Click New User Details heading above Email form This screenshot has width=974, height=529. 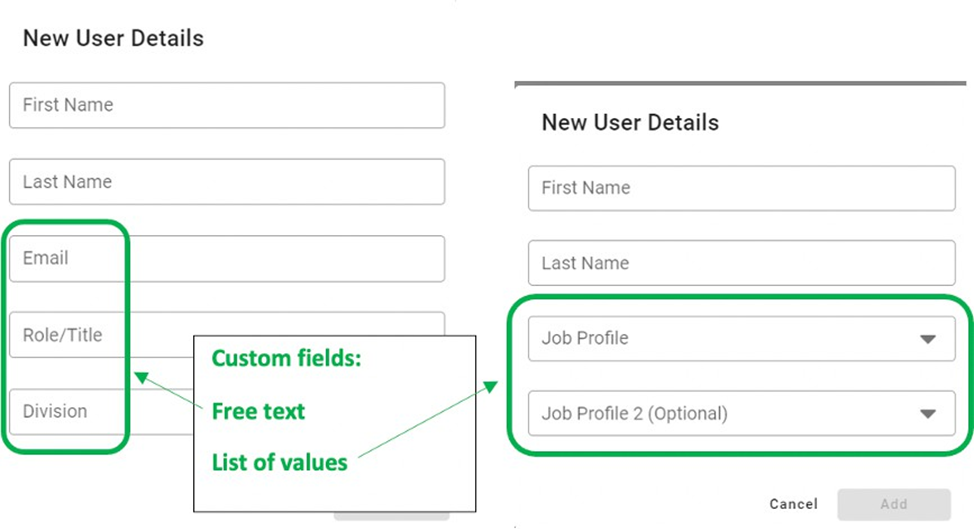(113, 38)
